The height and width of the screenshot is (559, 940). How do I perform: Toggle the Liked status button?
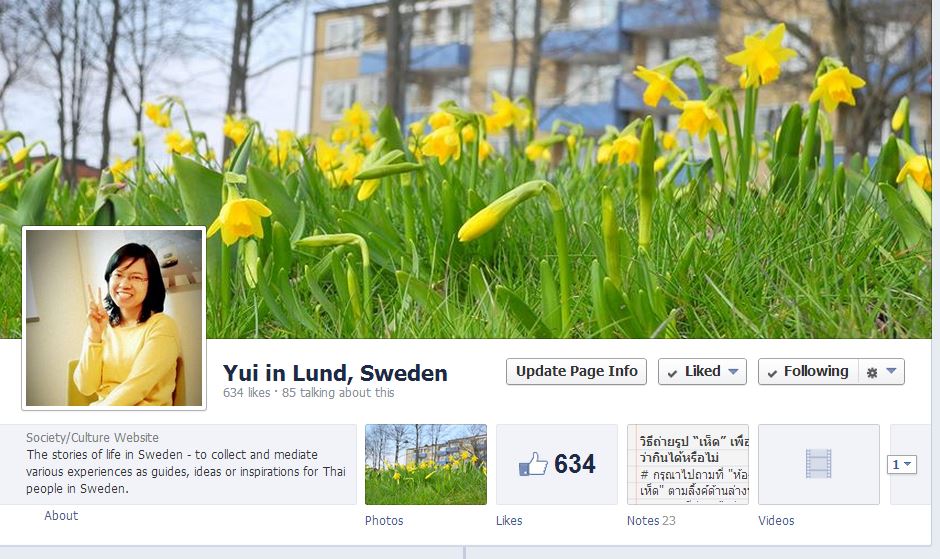(x=702, y=372)
